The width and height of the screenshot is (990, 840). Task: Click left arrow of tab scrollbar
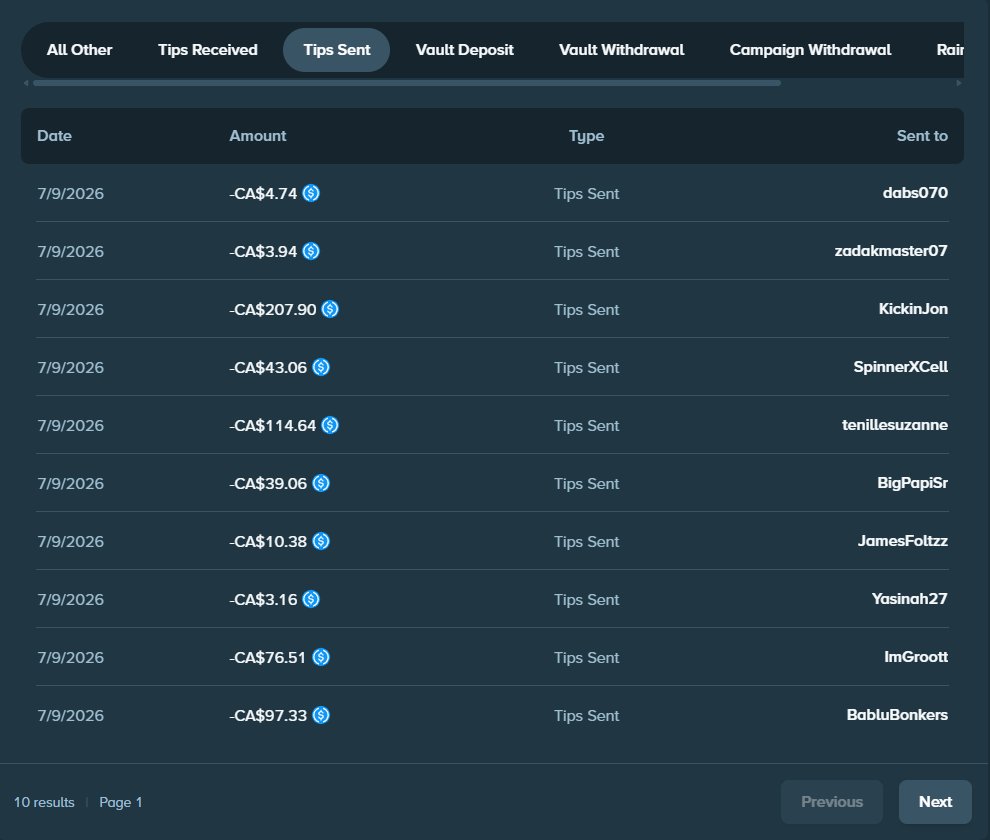(x=26, y=83)
